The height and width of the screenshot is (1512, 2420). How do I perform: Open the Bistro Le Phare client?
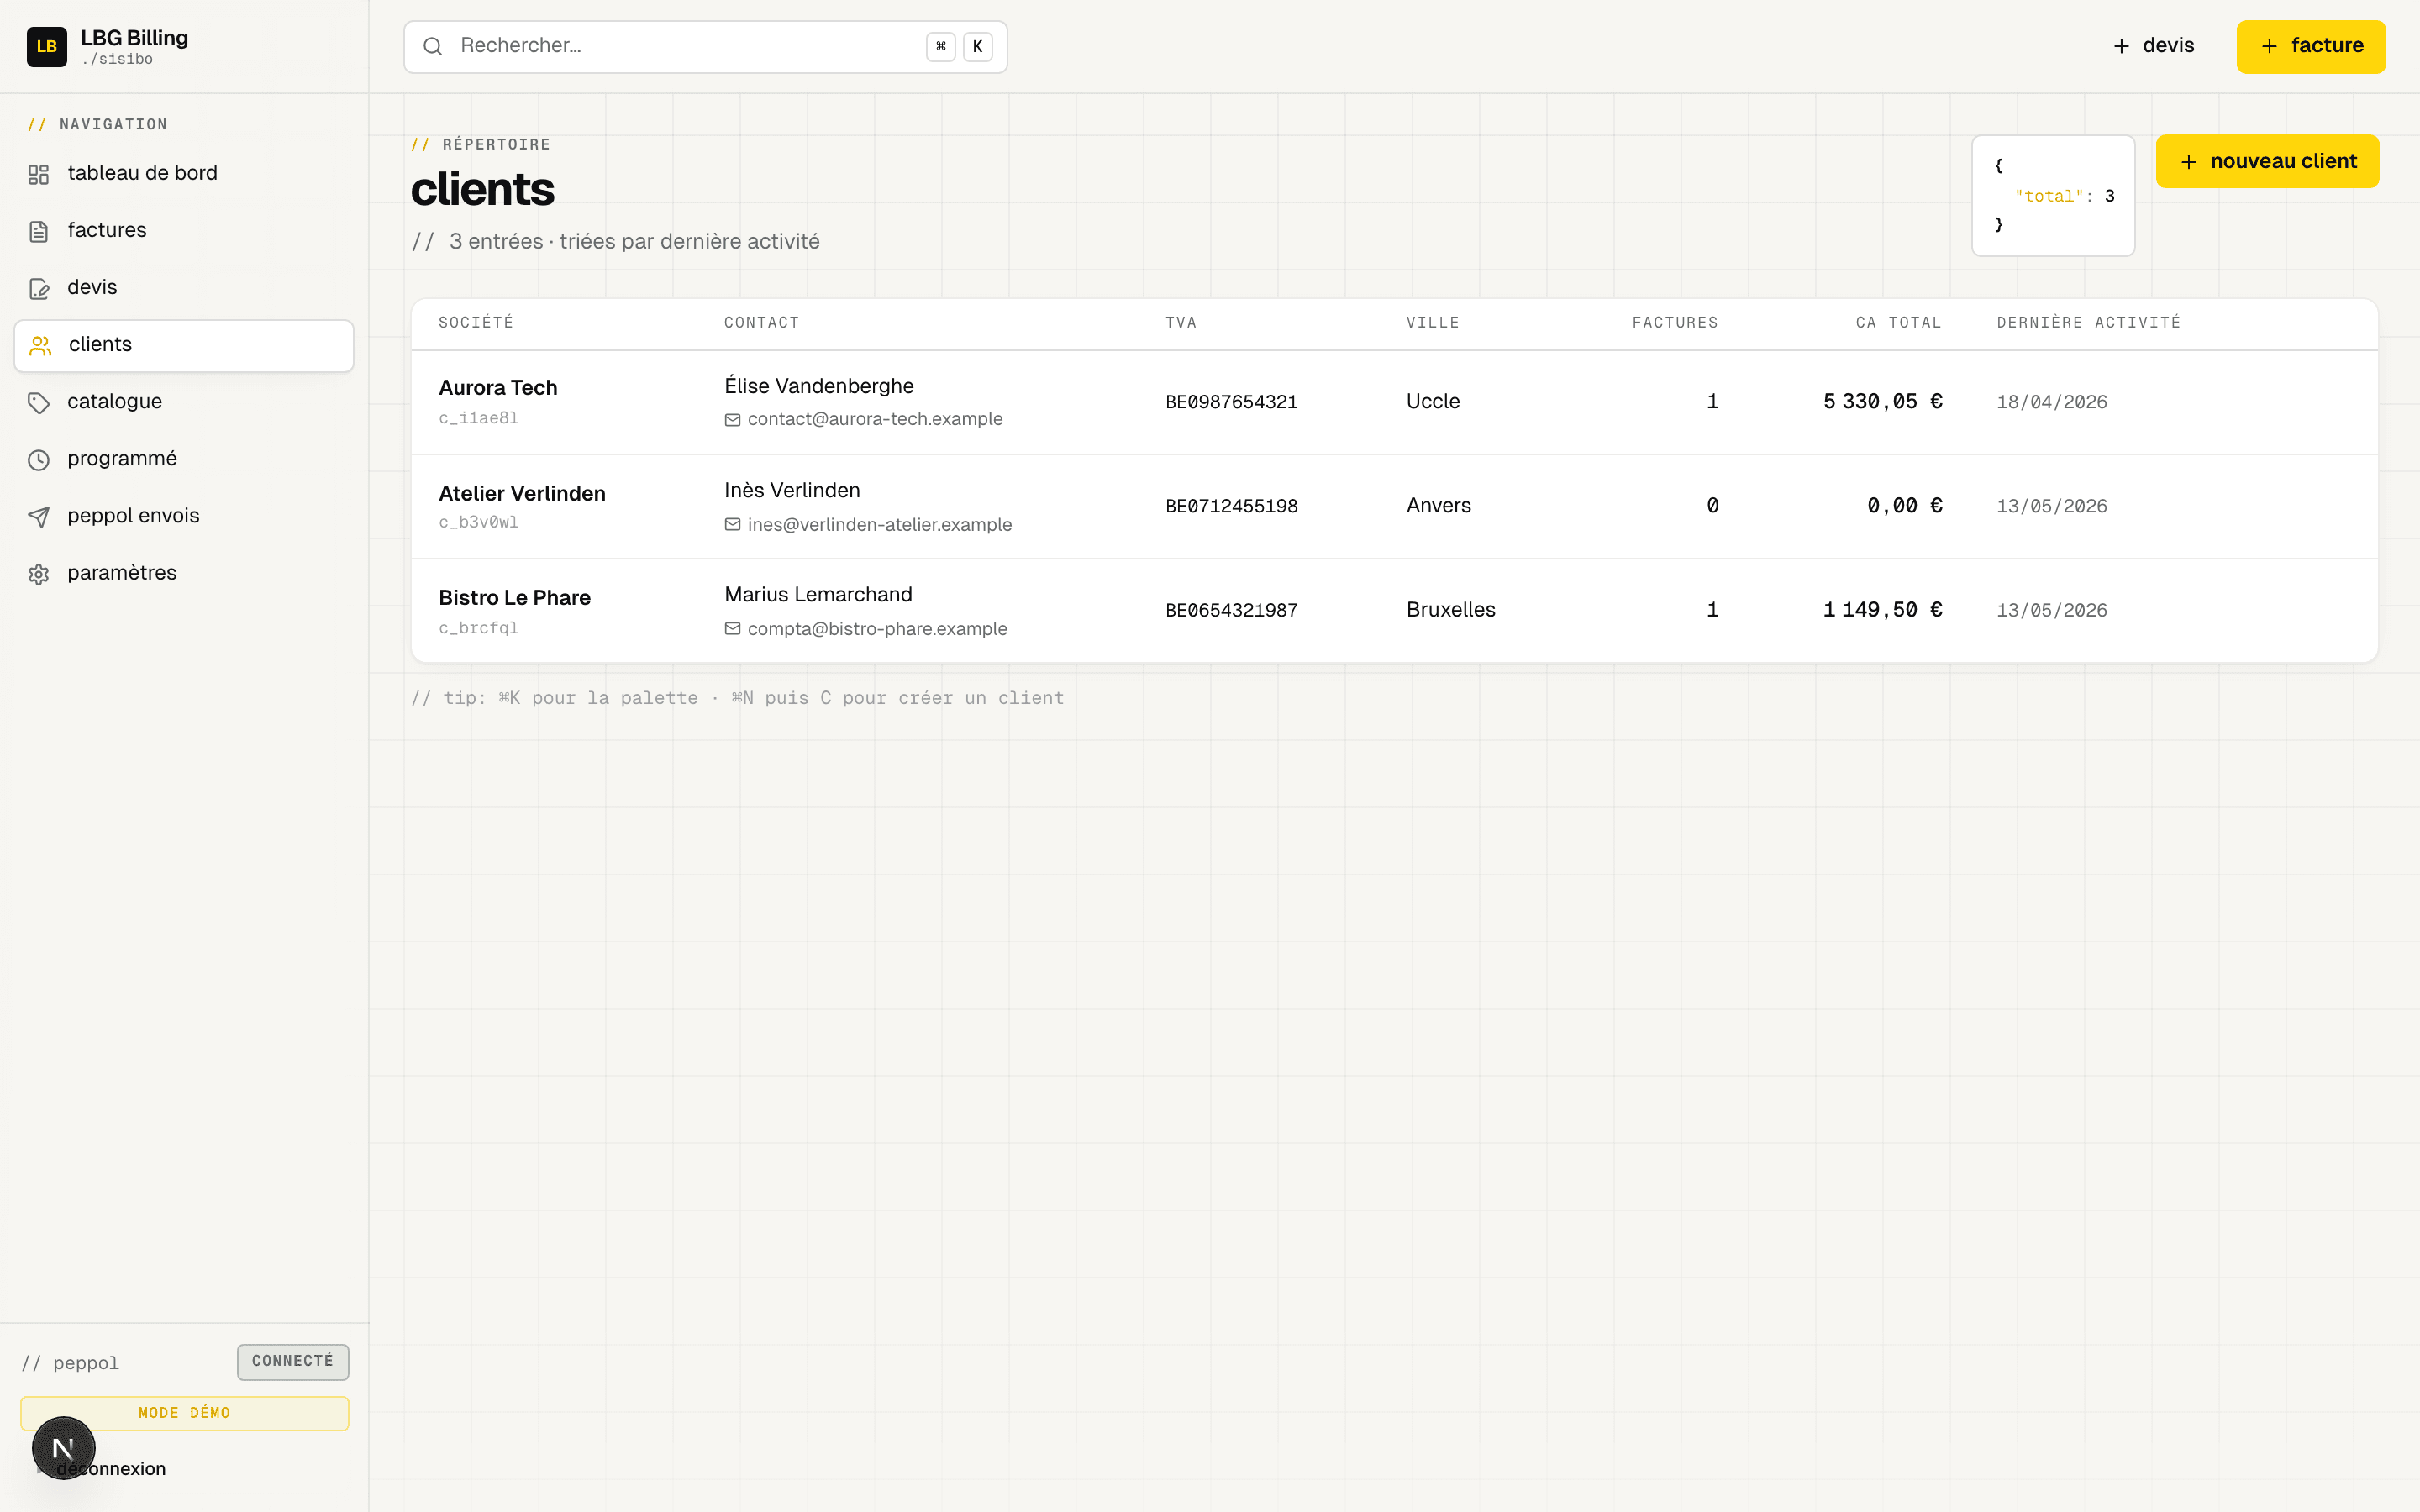coord(1394,610)
